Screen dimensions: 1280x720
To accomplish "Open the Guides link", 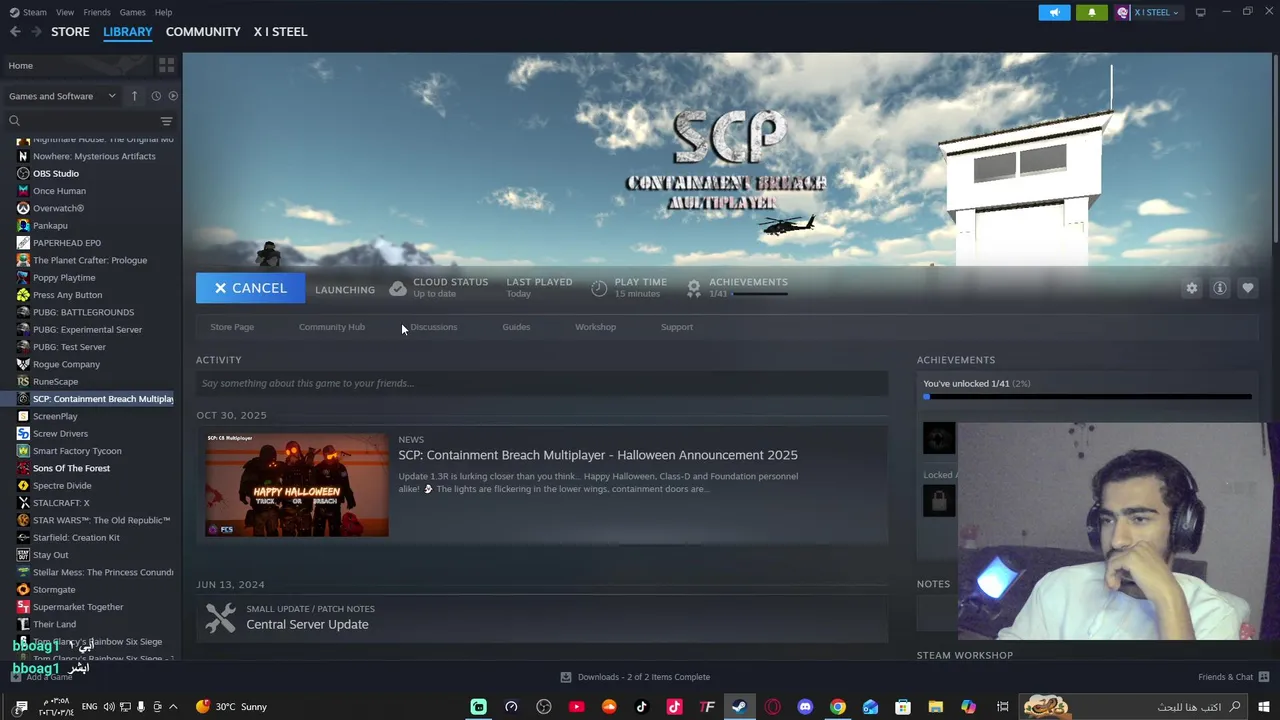I will 516,327.
